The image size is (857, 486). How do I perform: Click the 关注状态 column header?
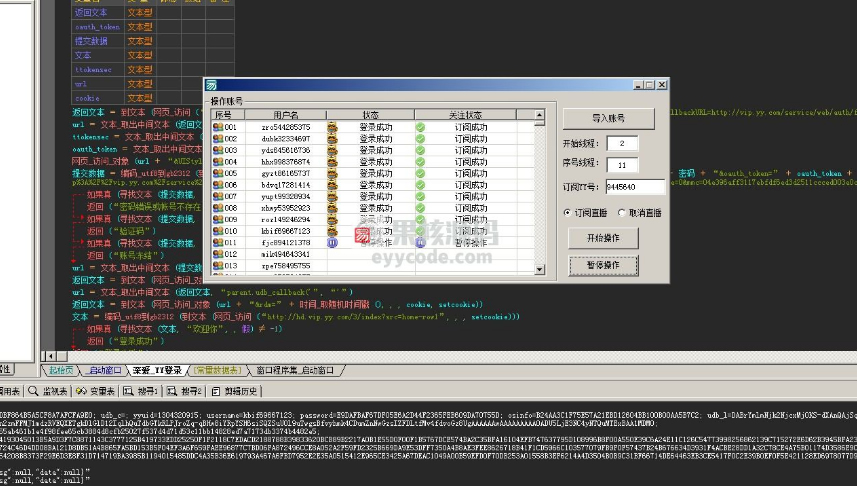click(x=465, y=115)
